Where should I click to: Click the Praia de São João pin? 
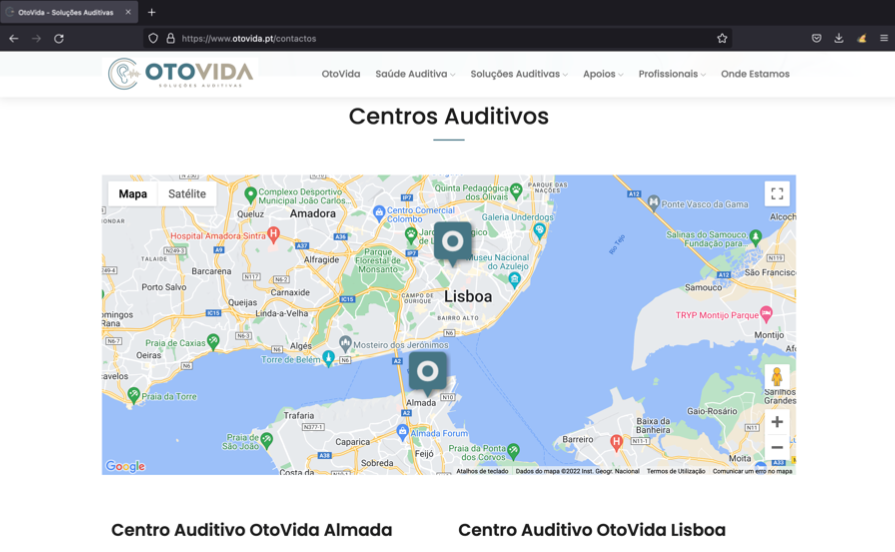pyautogui.click(x=267, y=440)
